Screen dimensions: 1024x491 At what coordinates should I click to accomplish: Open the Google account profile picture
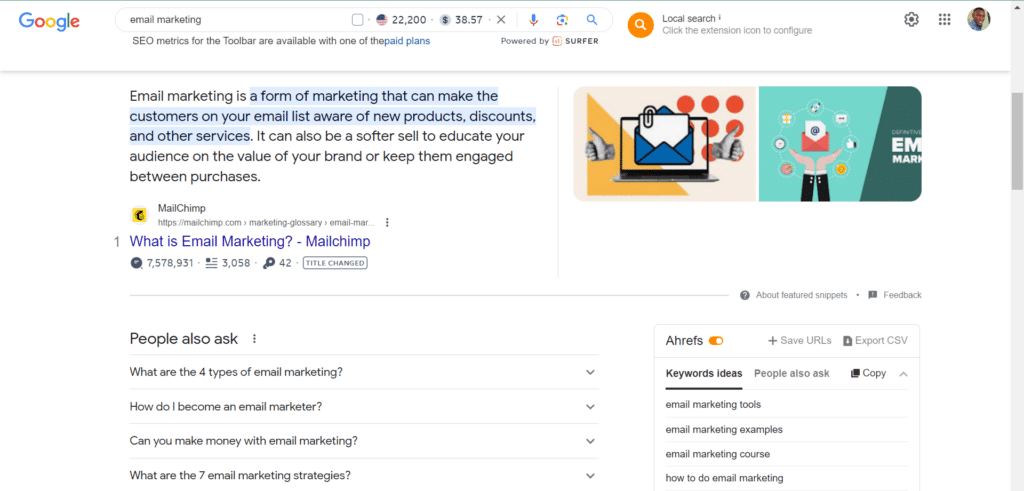point(978,20)
